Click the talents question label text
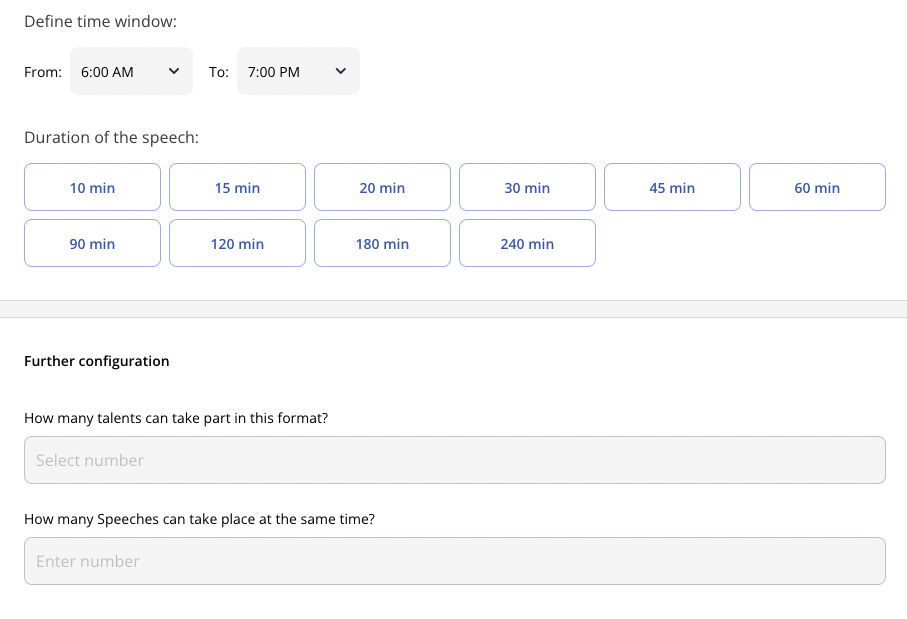This screenshot has width=907, height=619. coord(176,418)
